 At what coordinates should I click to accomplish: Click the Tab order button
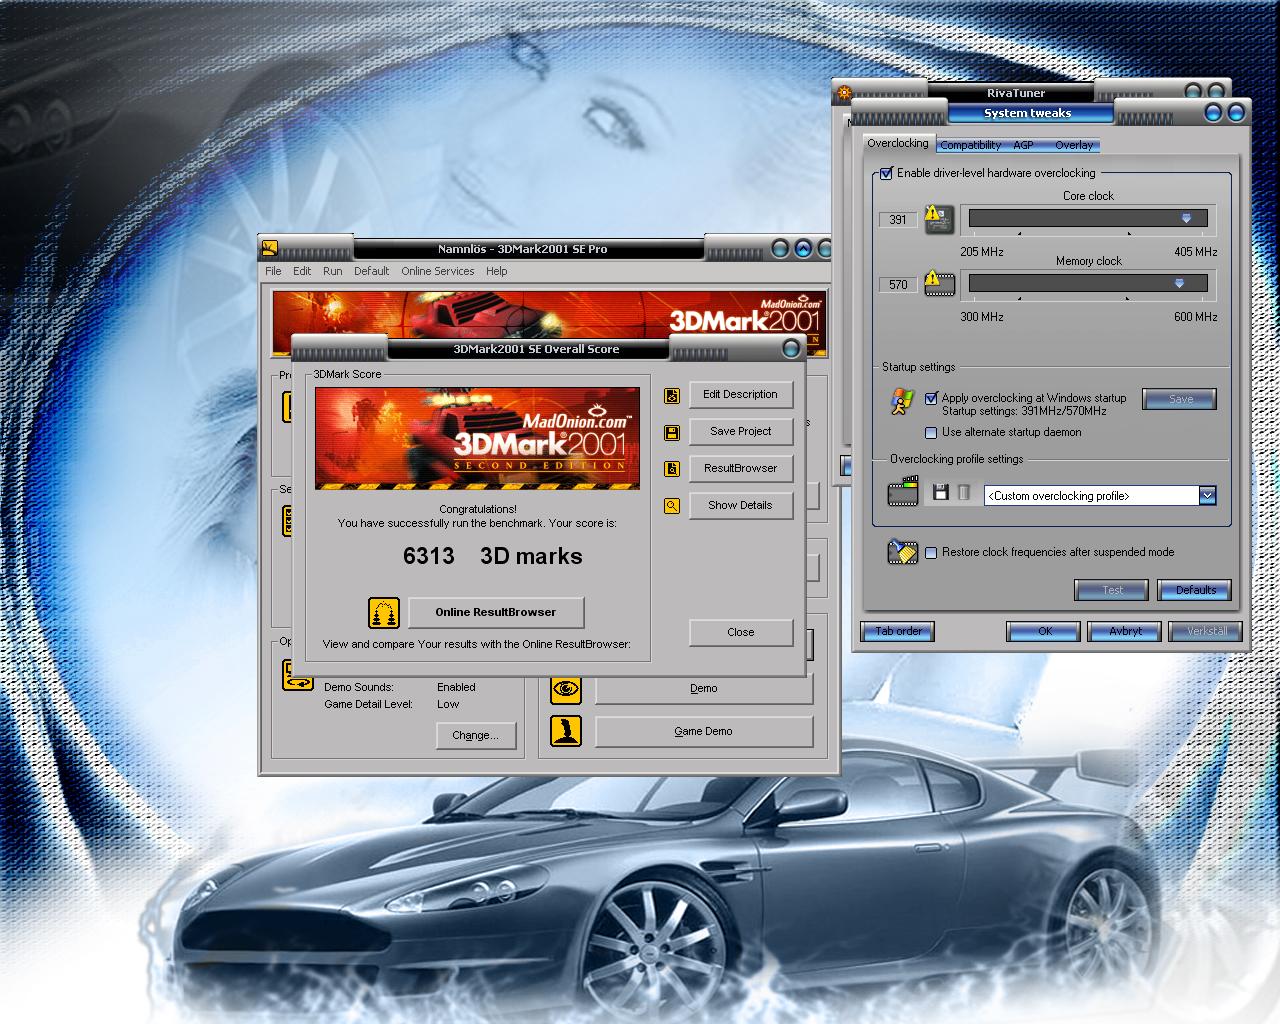[x=898, y=631]
